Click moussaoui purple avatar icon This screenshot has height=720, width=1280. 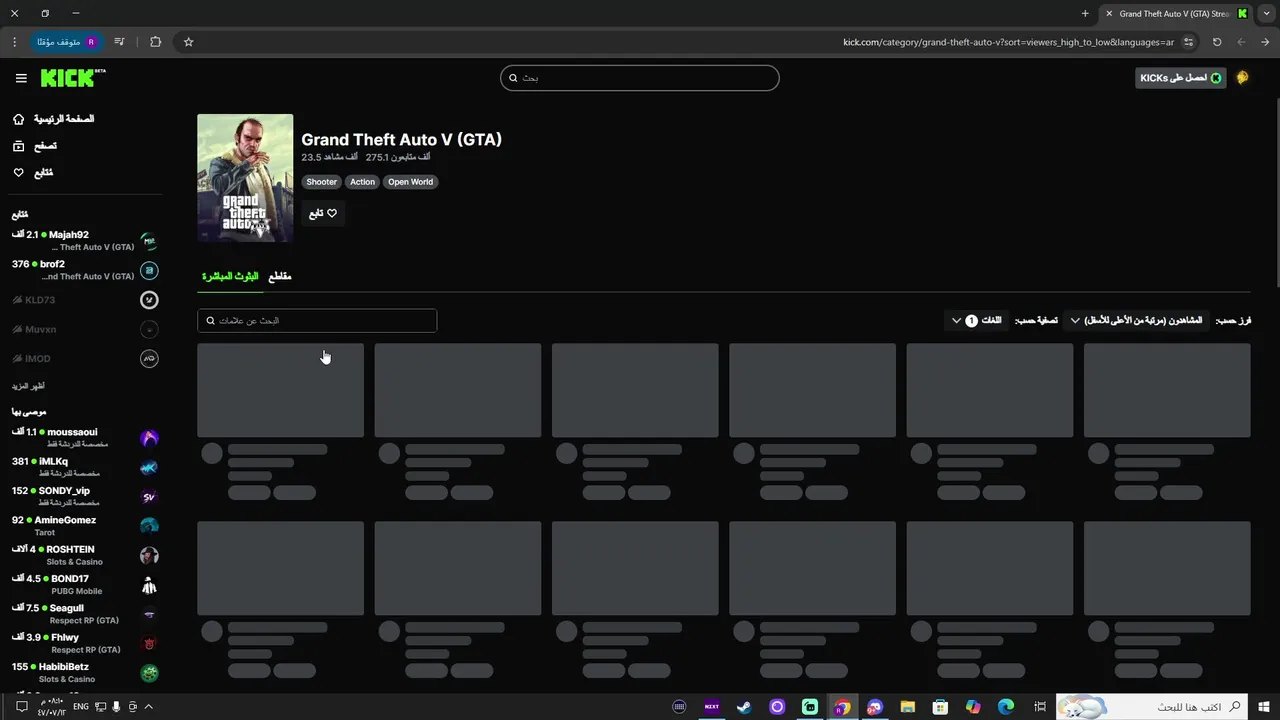pyautogui.click(x=149, y=438)
